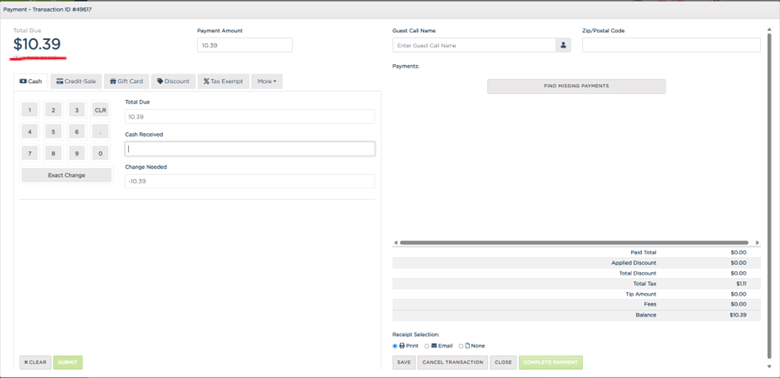780x378 pixels.
Task: Switch to the Credit-Sale tab
Action: coord(76,81)
